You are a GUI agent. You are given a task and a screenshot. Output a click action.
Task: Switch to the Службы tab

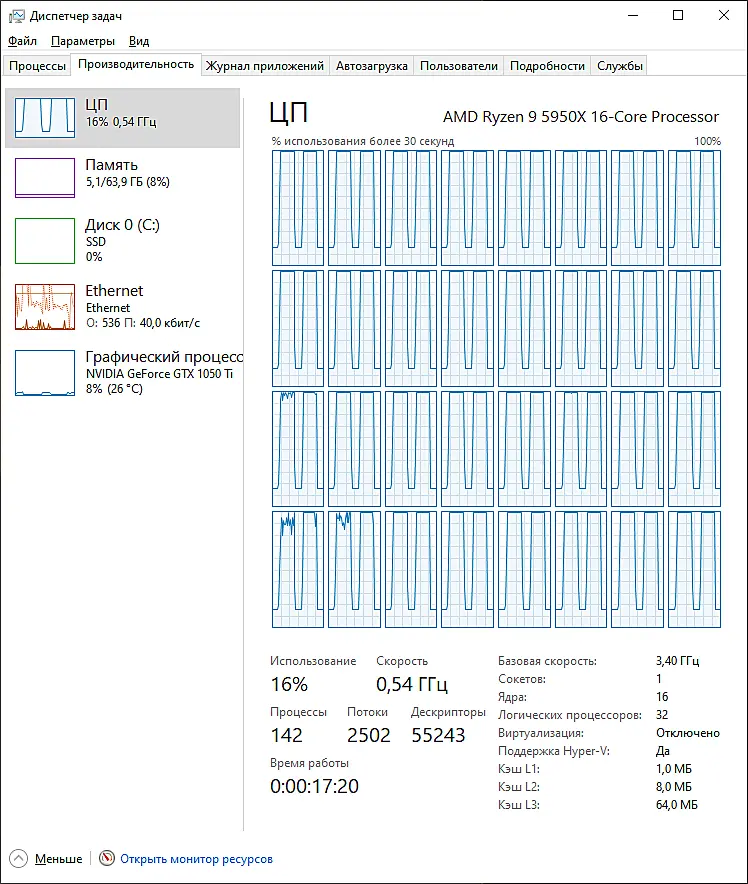click(619, 66)
